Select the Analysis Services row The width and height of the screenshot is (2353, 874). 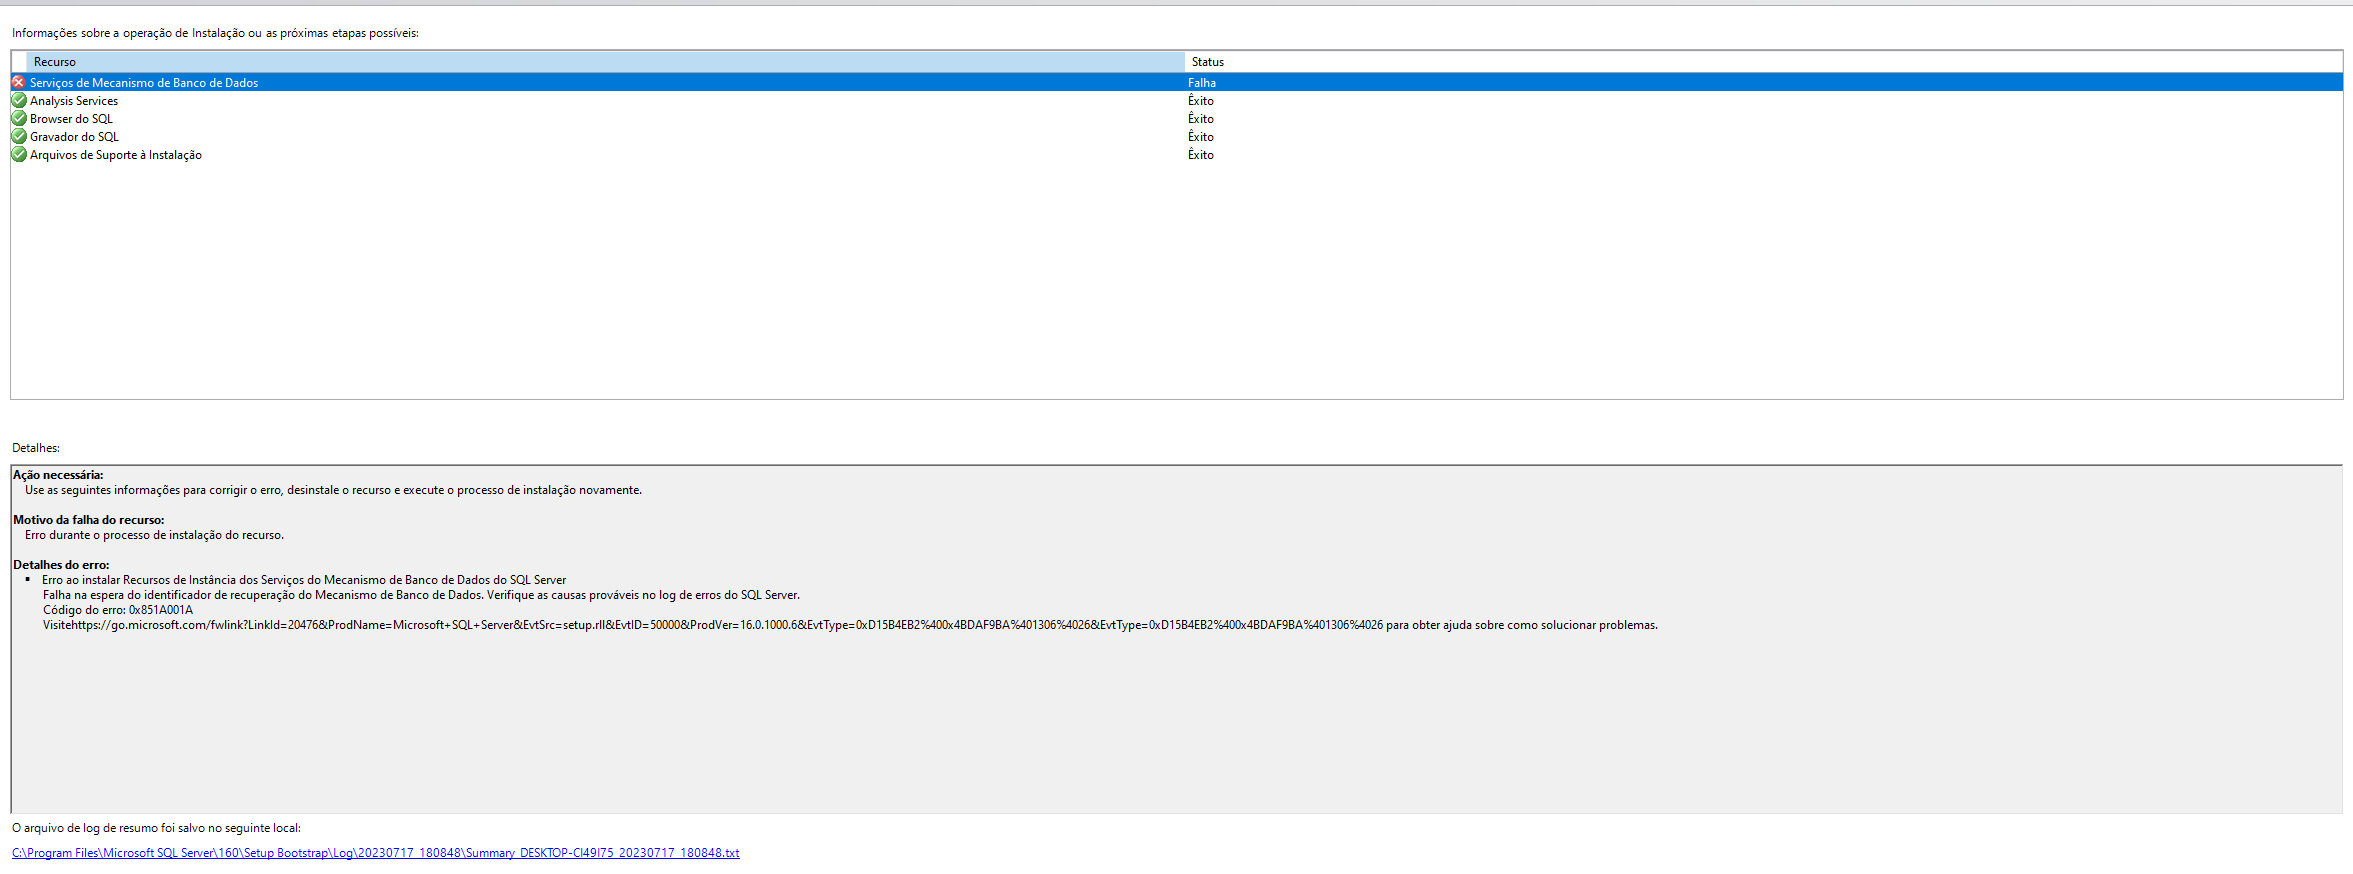(1177, 100)
